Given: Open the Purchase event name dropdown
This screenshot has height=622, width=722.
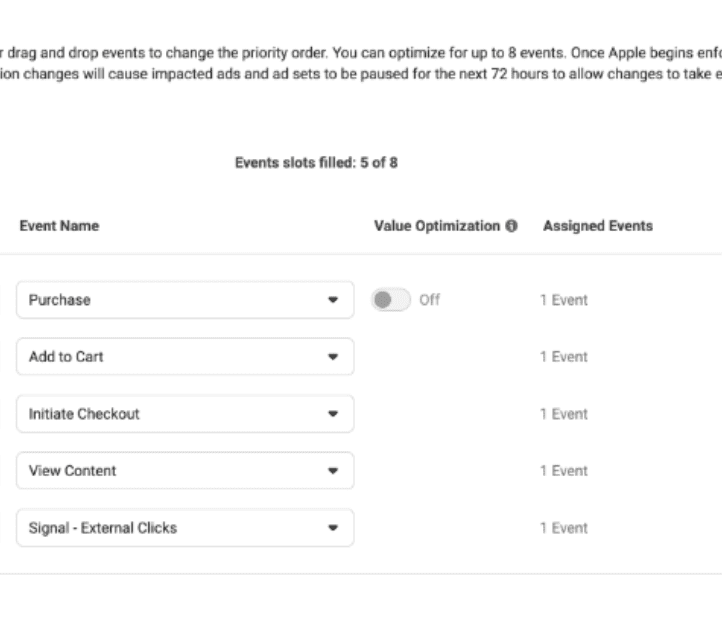Looking at the screenshot, I should click(185, 300).
